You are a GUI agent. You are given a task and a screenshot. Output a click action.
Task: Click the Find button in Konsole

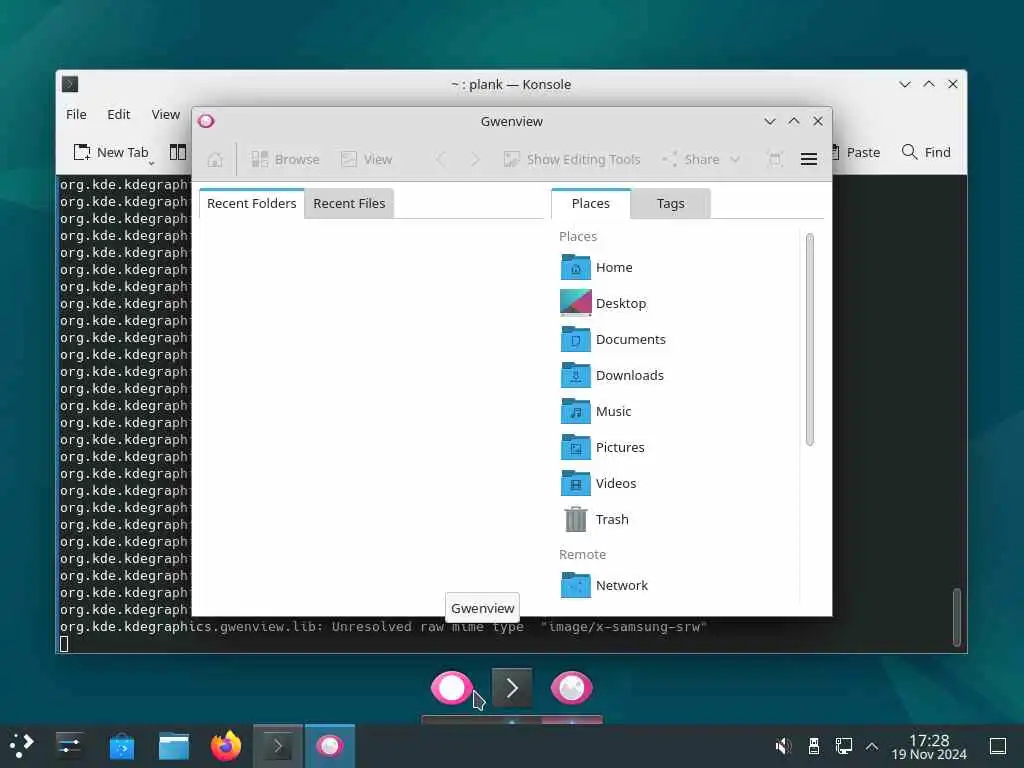(x=926, y=152)
